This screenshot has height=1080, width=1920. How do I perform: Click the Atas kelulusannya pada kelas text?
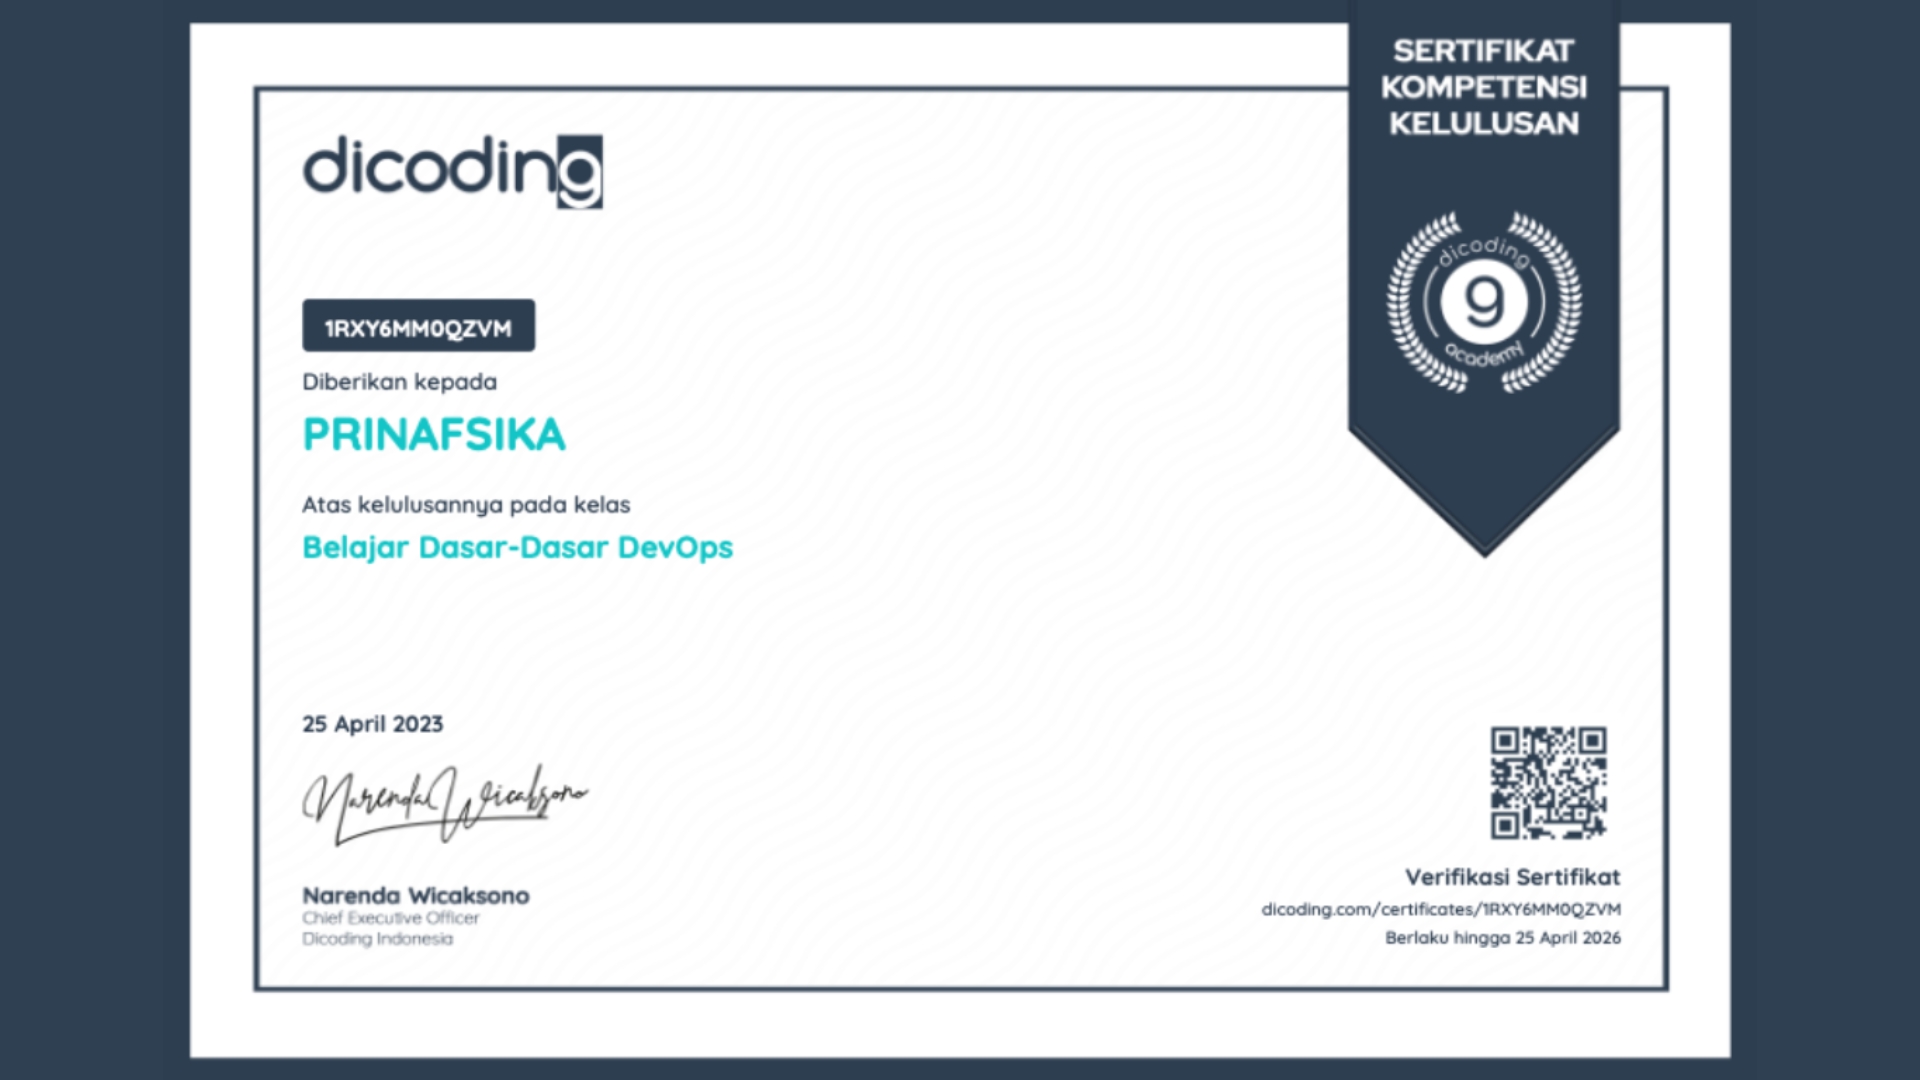click(x=466, y=505)
